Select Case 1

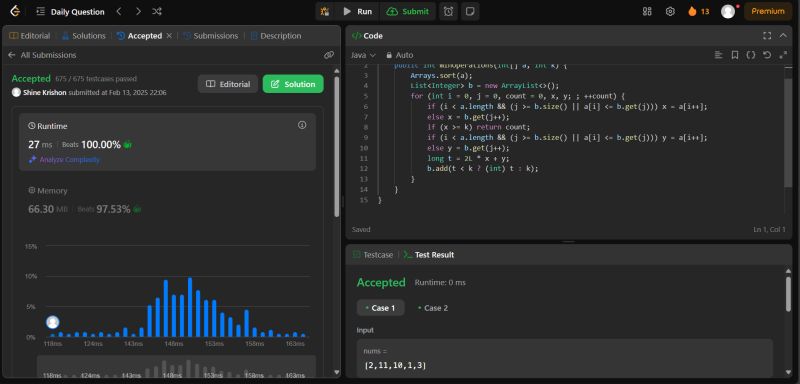pos(381,308)
